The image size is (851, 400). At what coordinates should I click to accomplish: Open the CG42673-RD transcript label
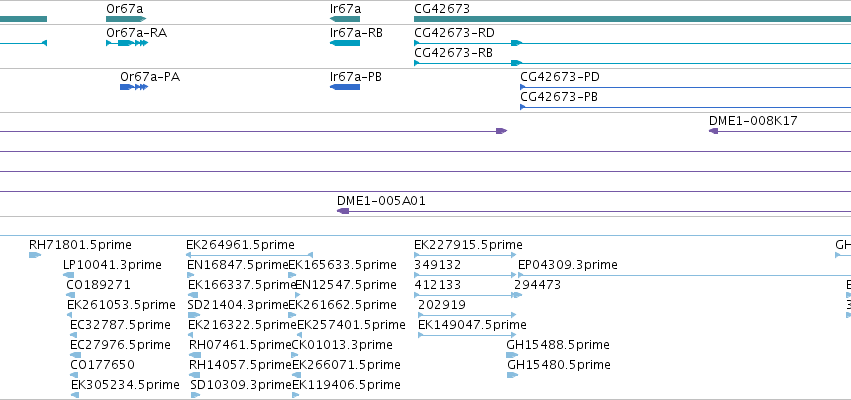(453, 33)
